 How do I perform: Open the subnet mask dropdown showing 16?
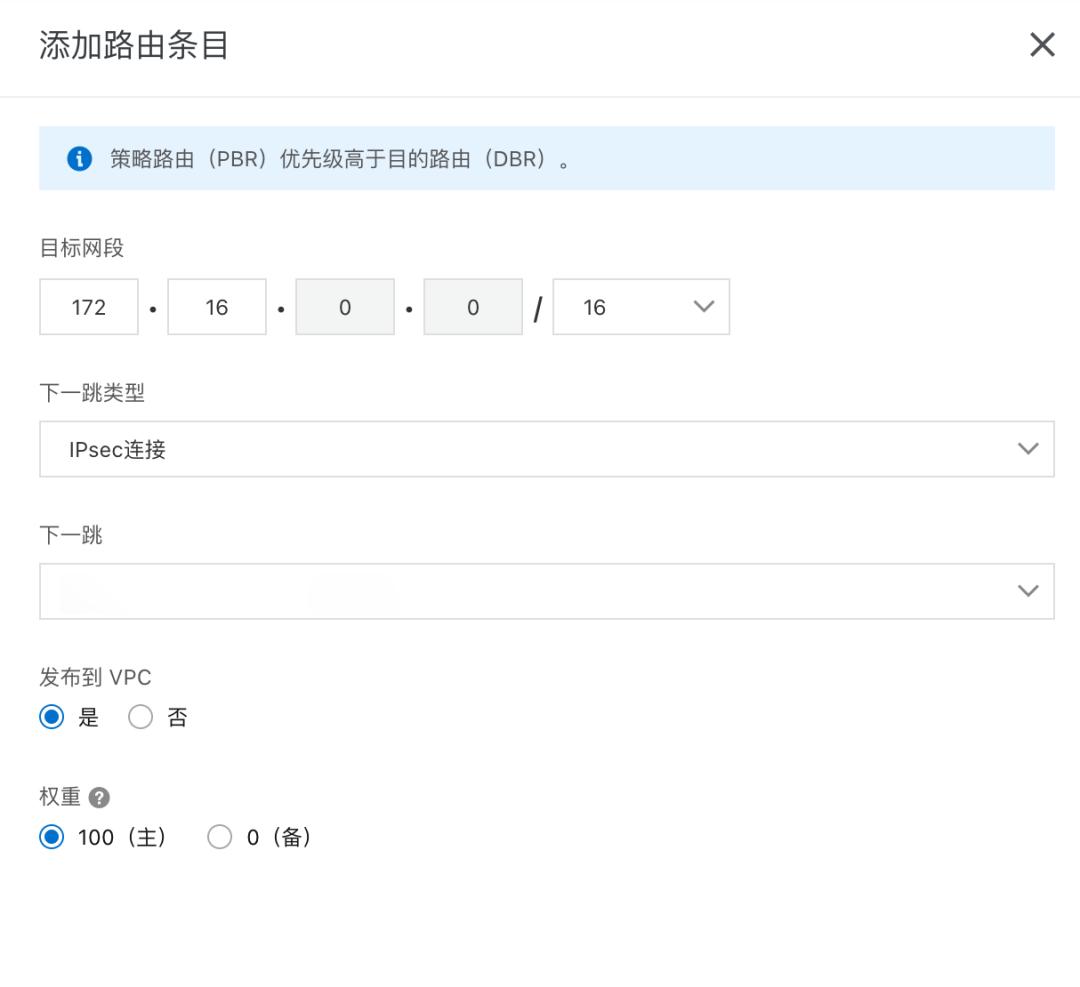tap(640, 307)
